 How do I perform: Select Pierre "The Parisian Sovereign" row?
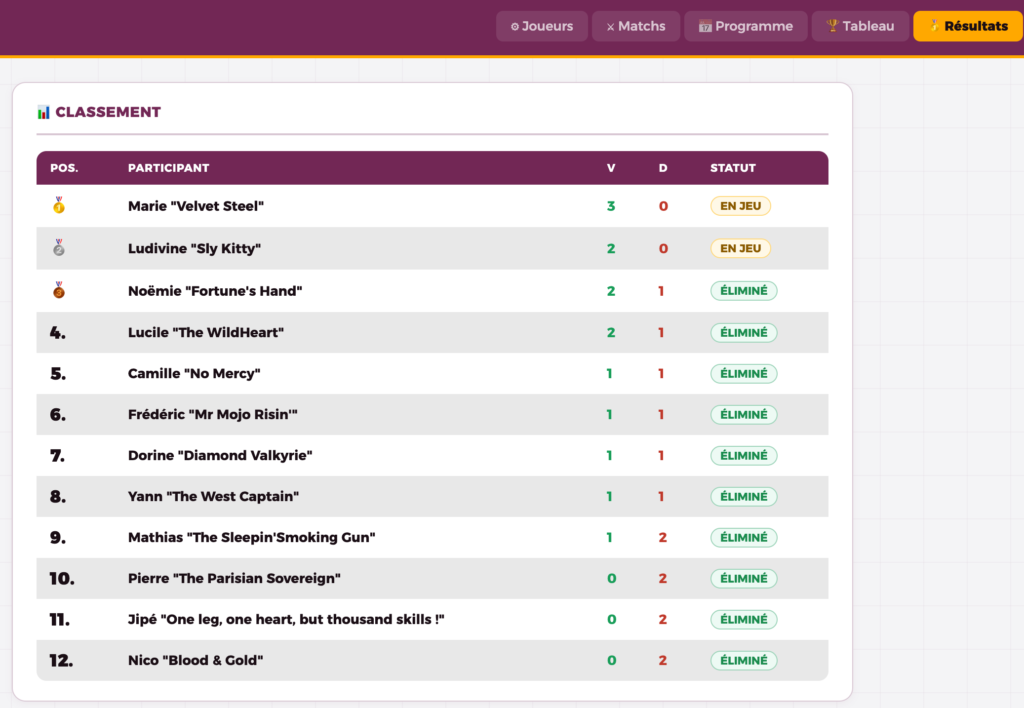pos(235,578)
